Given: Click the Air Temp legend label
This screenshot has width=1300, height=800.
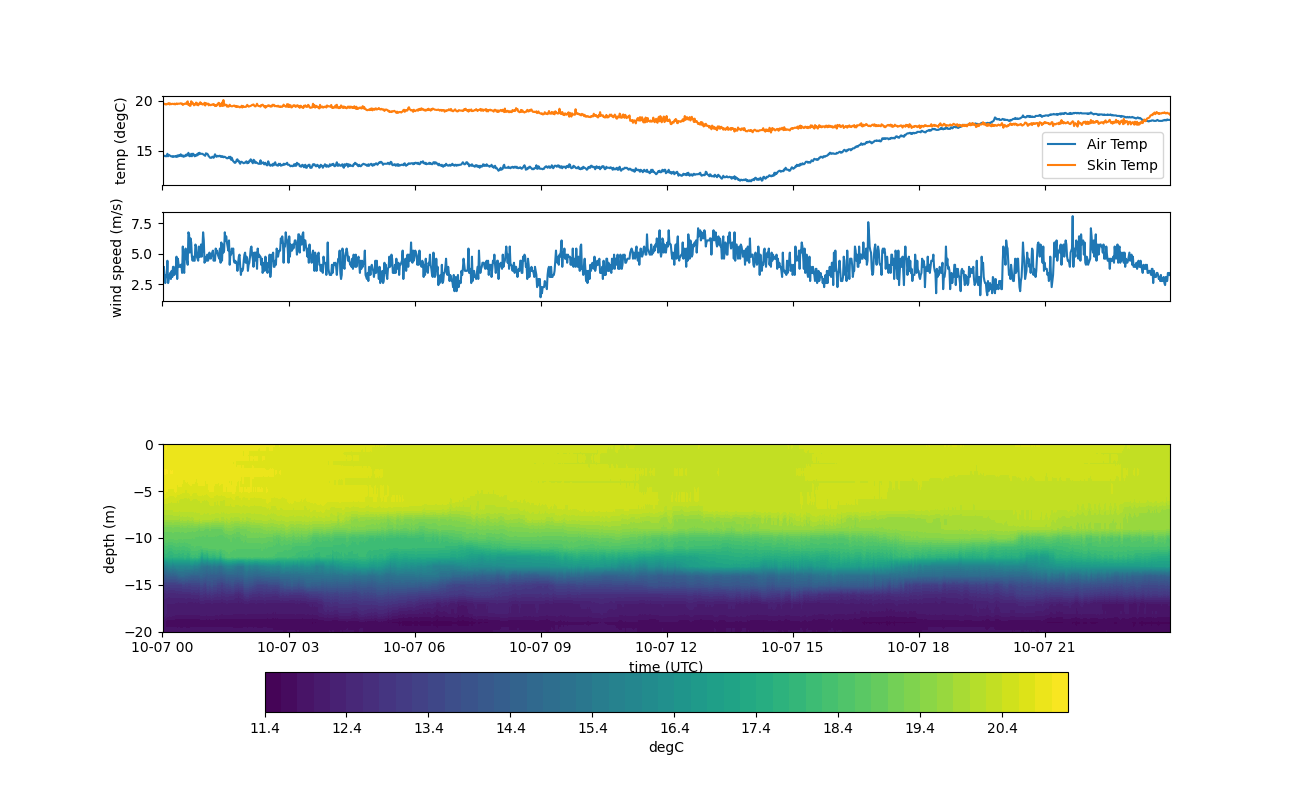Looking at the screenshot, I should (x=1117, y=144).
